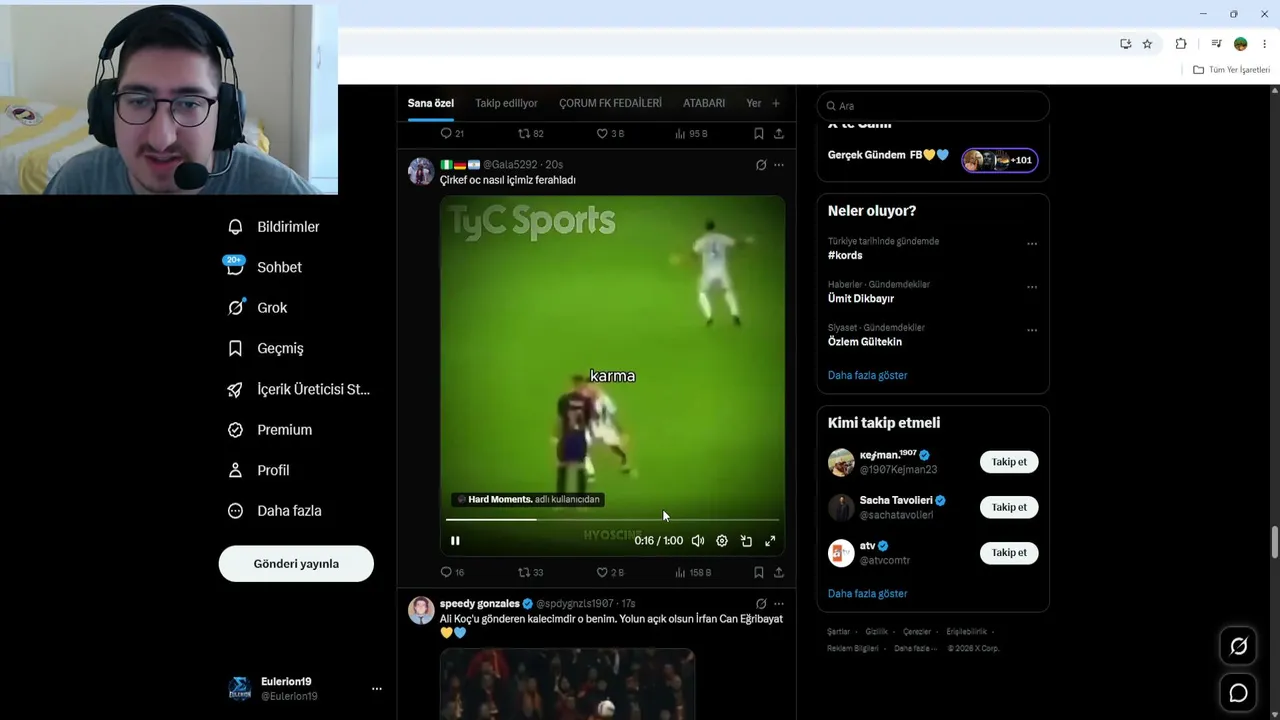
Task: Bookmark the post with 95 B views
Action: point(759,133)
